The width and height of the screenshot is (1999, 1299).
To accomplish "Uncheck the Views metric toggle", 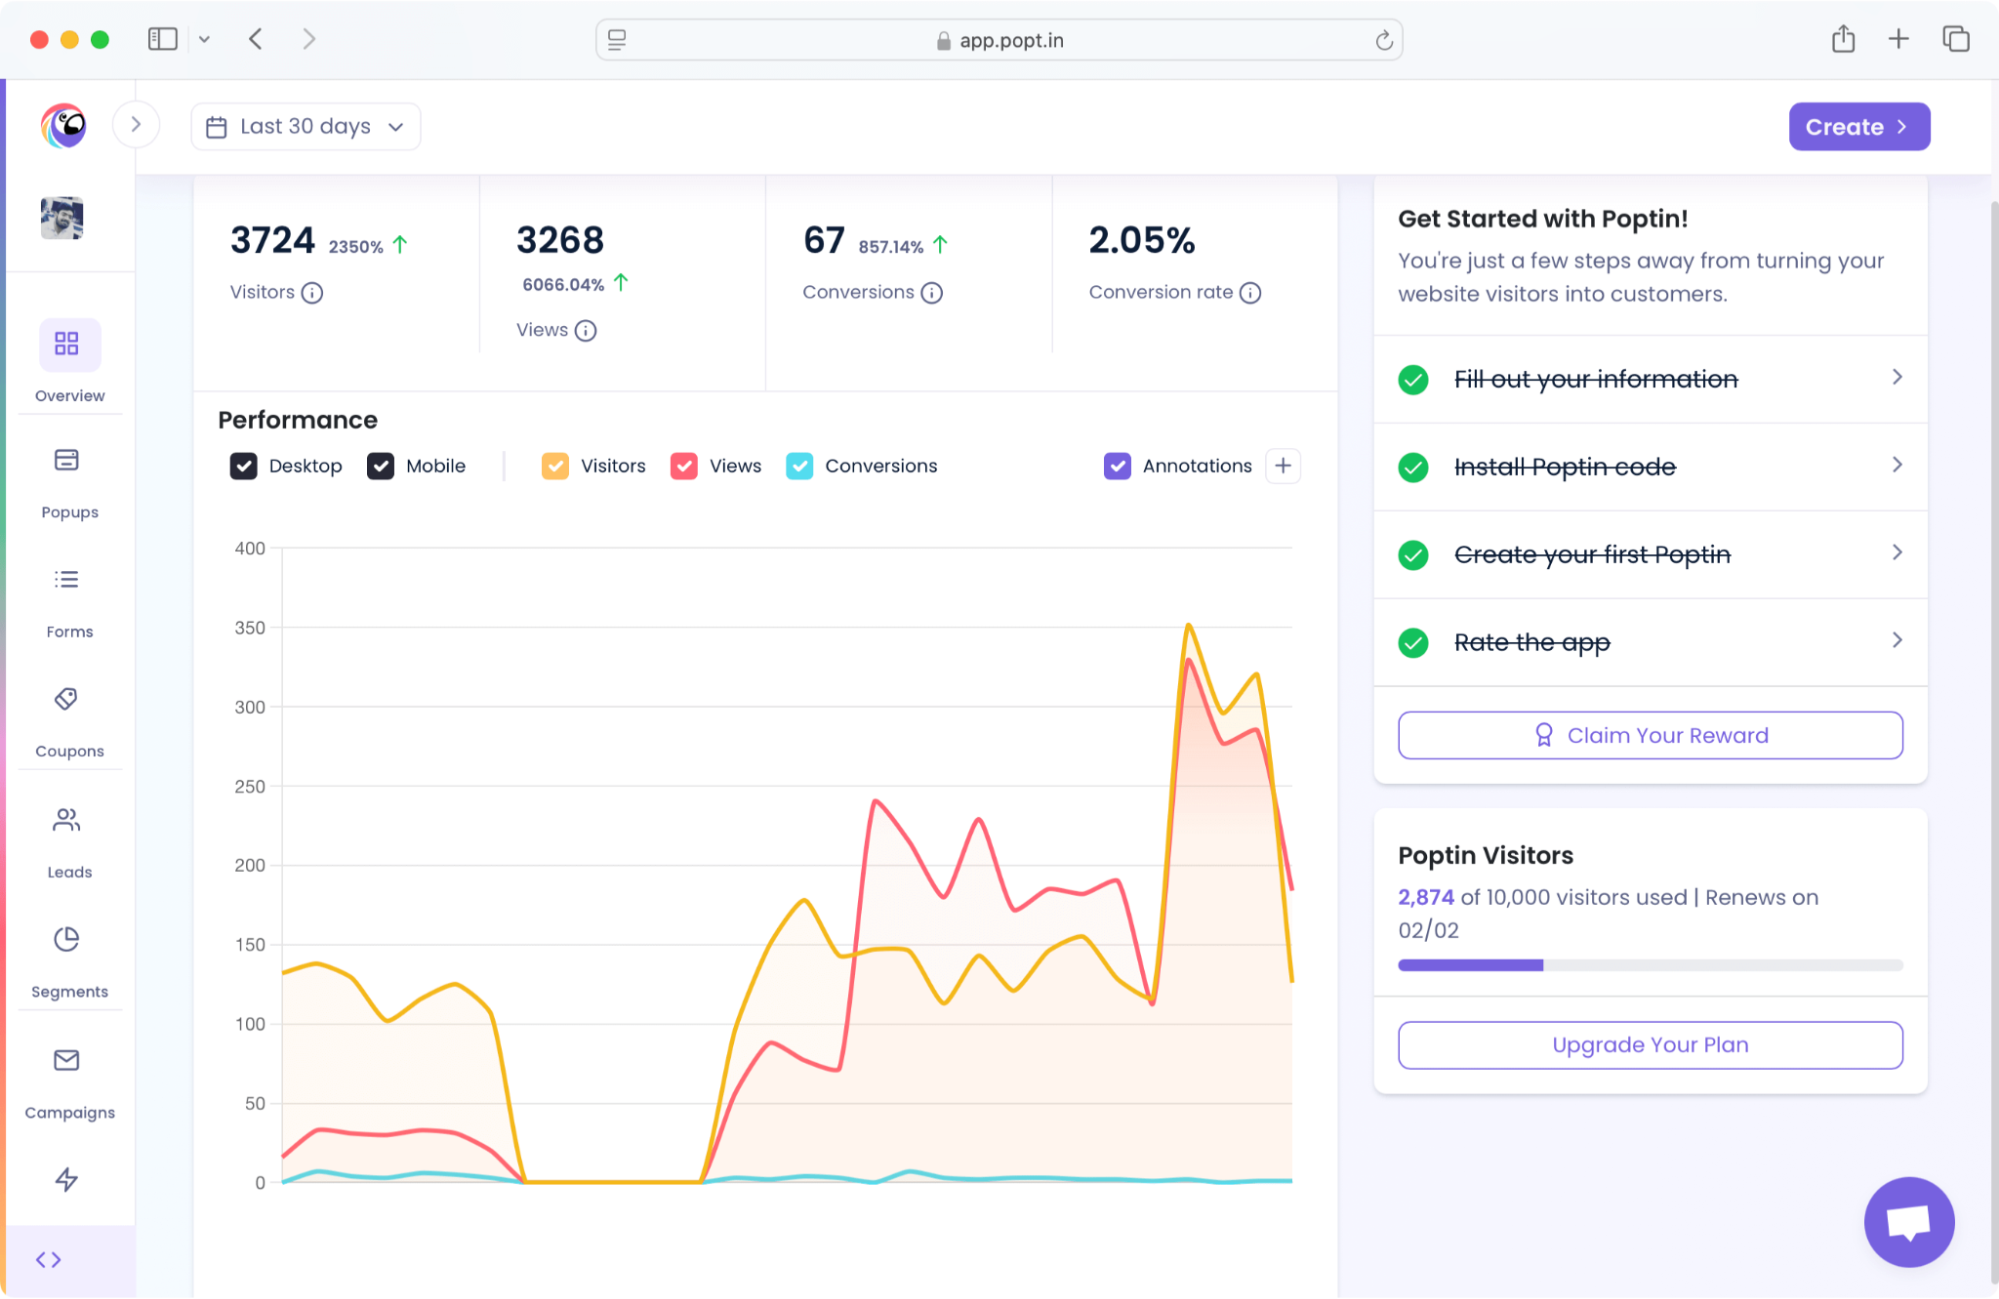I will [684, 465].
